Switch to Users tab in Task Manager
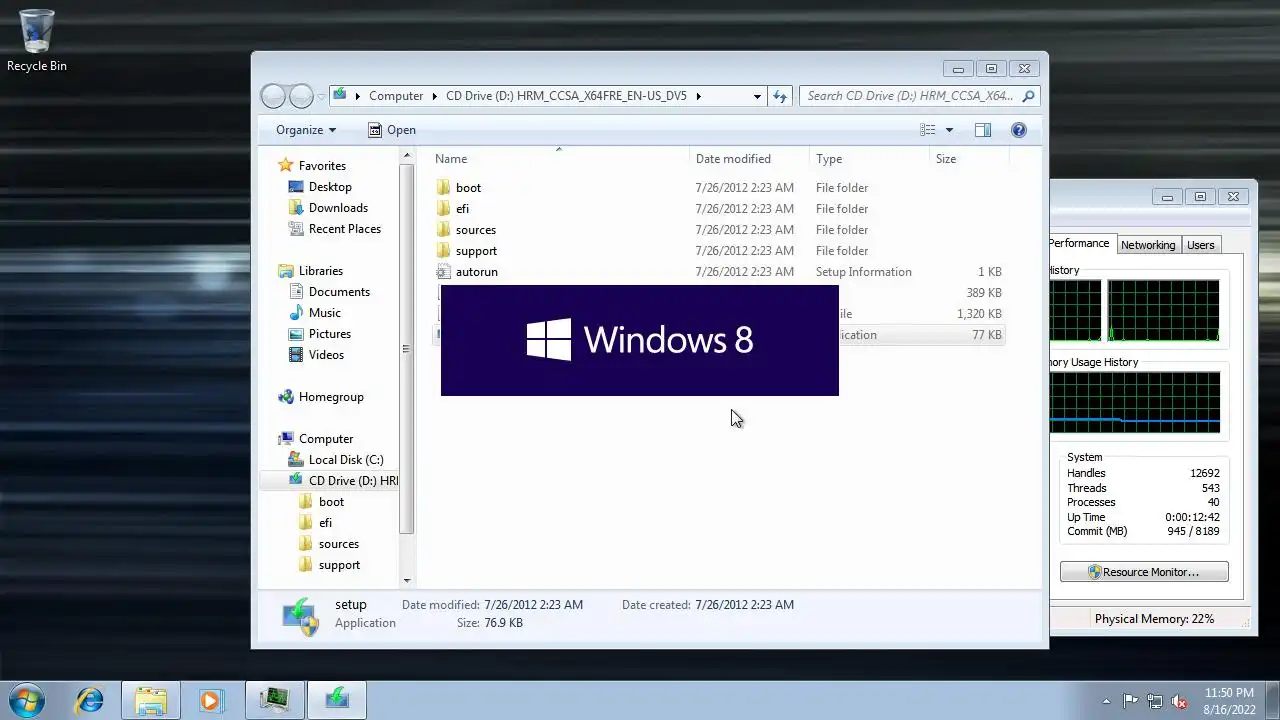Image resolution: width=1280 pixels, height=720 pixels. (1200, 245)
